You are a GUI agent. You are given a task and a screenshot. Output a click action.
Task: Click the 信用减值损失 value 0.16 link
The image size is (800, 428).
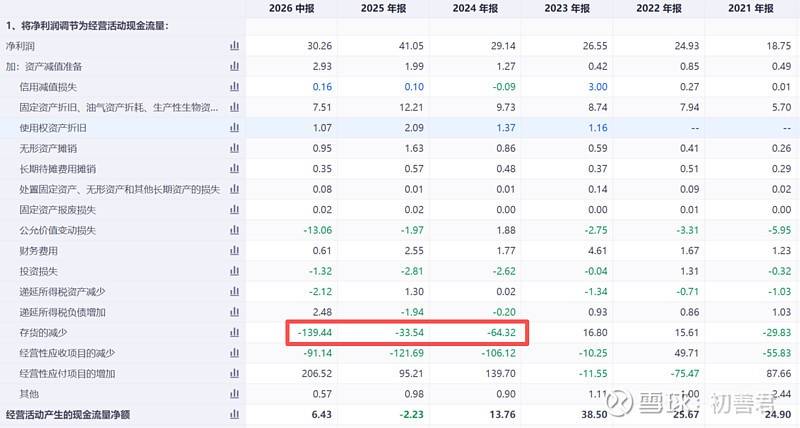tap(322, 87)
